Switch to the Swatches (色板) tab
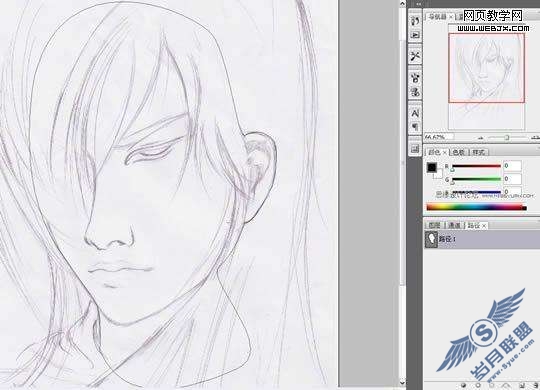The width and height of the screenshot is (540, 390). coord(458,152)
